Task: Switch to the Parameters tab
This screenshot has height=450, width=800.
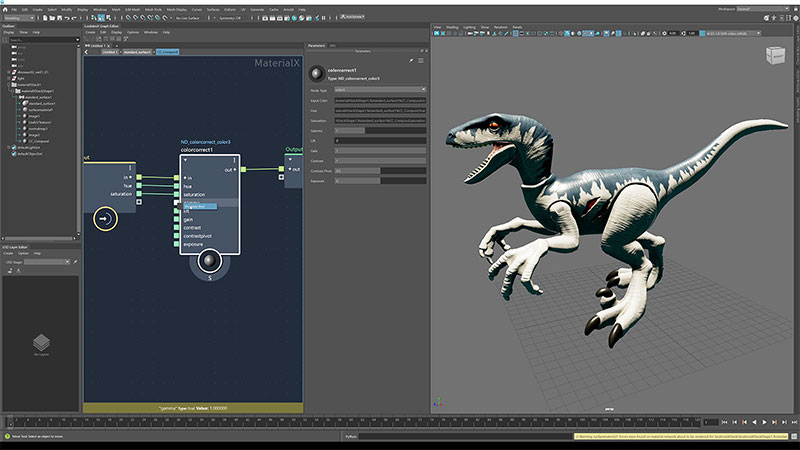Action: 316,45
